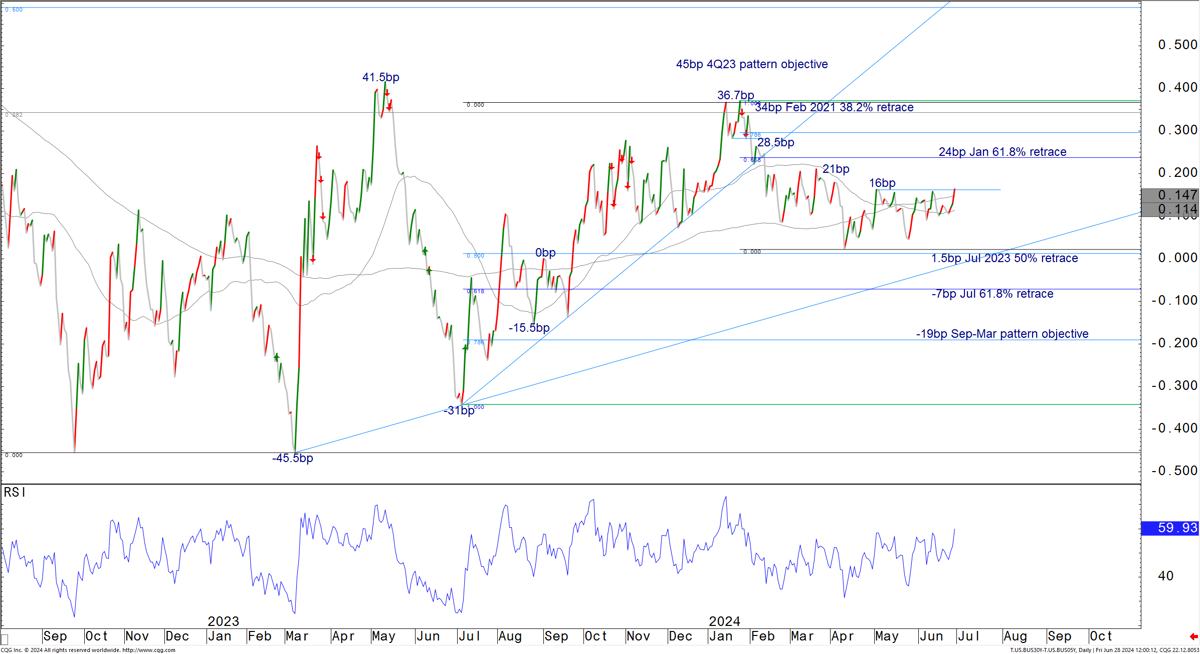Click the -31bp low label
Screen dimensions: 1200x654
(458, 411)
